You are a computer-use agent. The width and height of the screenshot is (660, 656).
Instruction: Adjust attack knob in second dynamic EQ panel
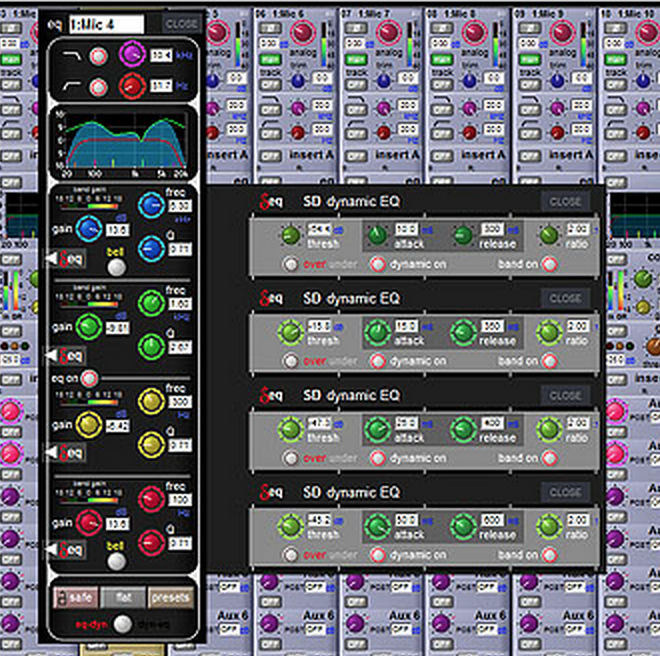pos(378,332)
